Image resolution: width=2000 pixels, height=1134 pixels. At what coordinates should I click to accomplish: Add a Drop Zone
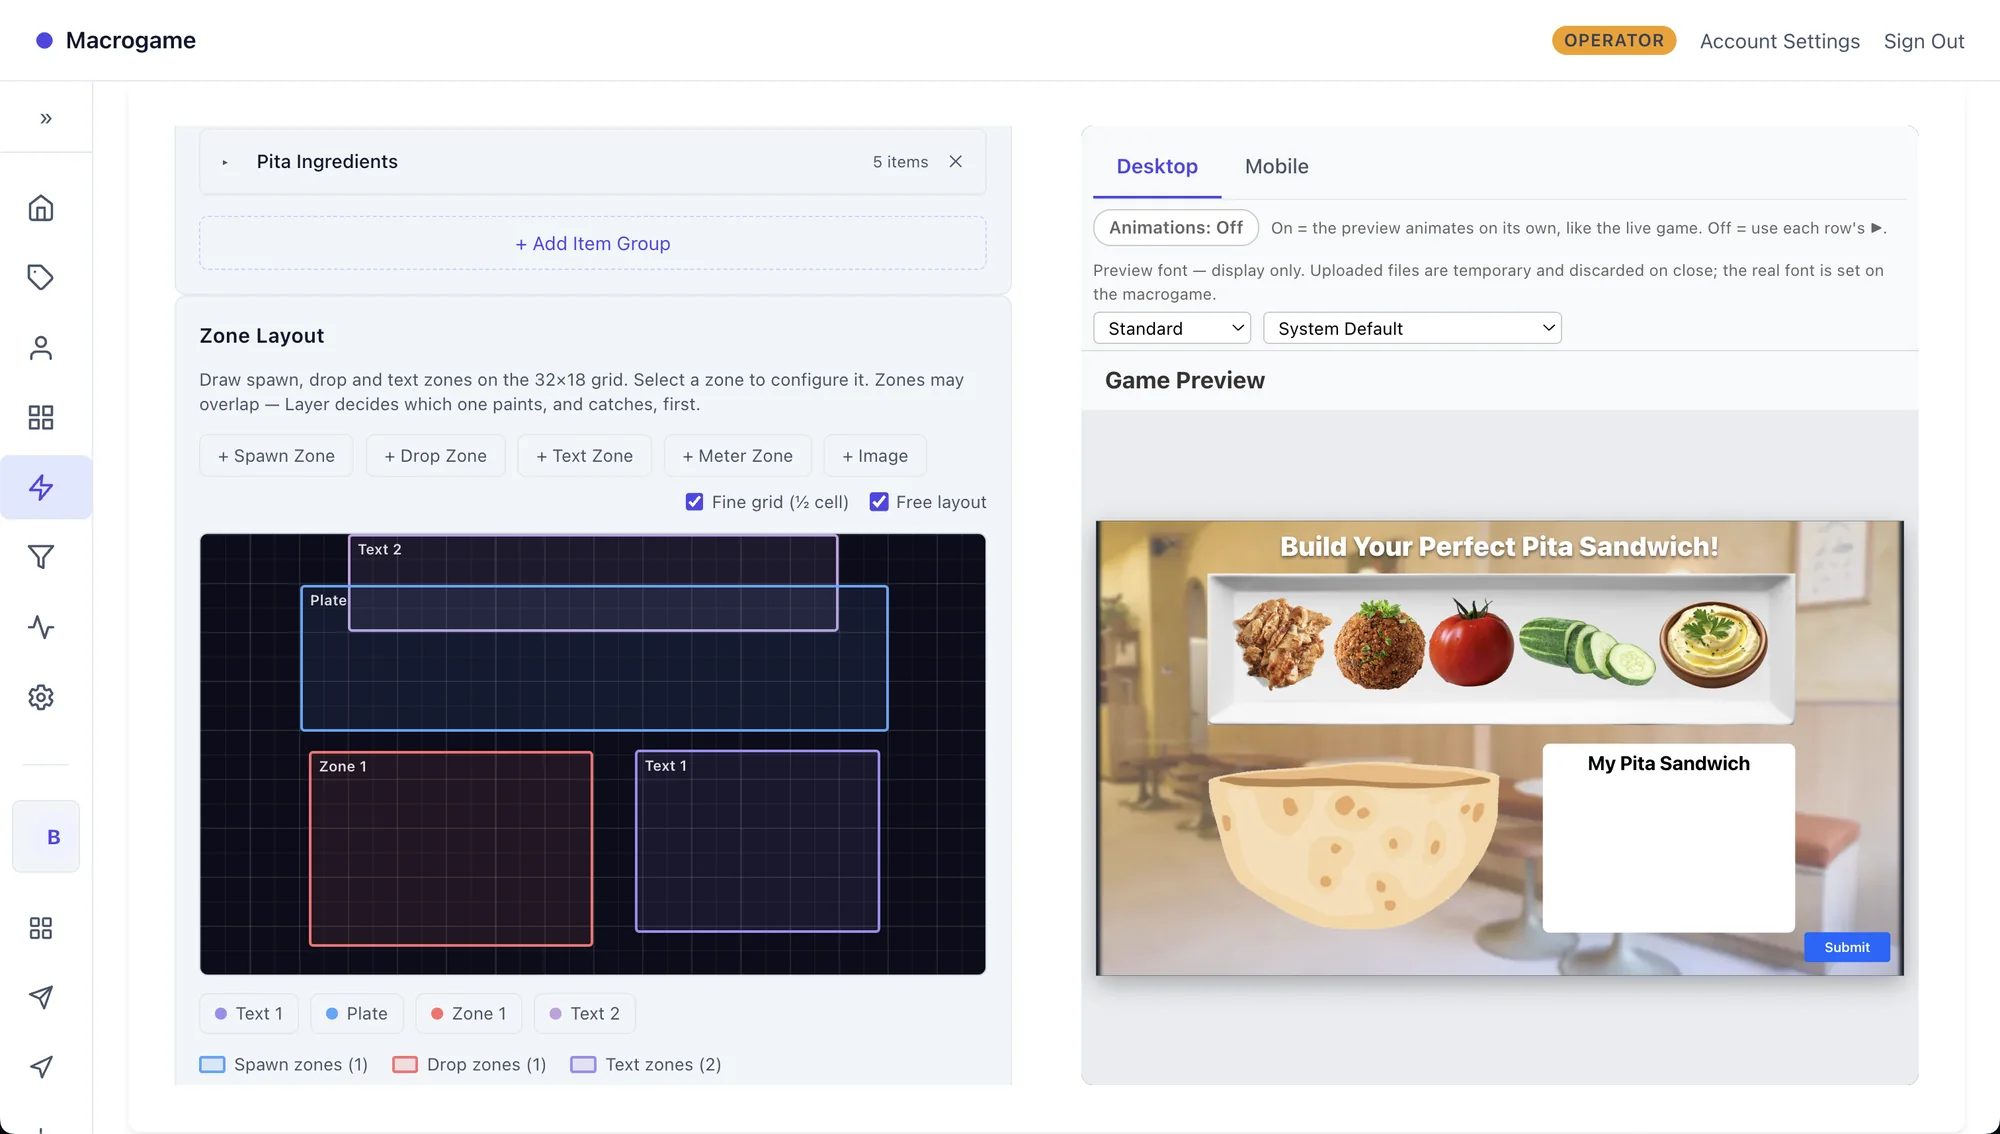tap(435, 456)
